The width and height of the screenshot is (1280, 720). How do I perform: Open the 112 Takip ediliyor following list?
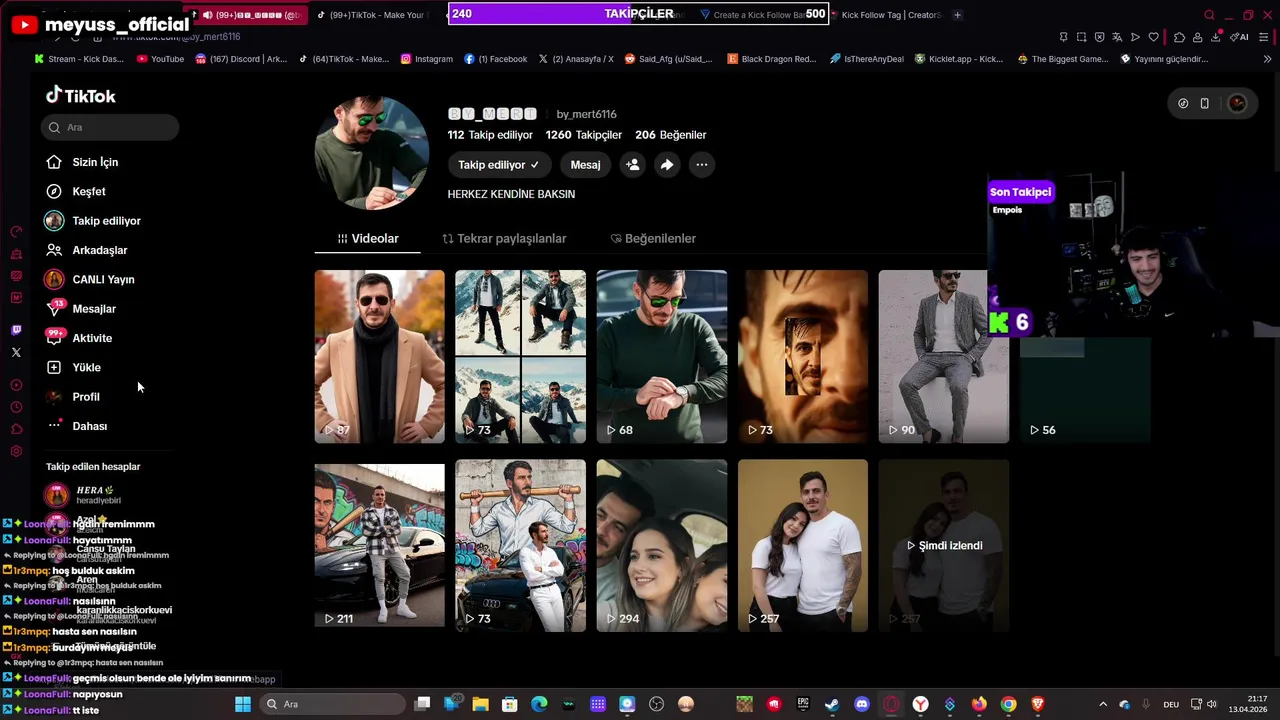point(490,135)
